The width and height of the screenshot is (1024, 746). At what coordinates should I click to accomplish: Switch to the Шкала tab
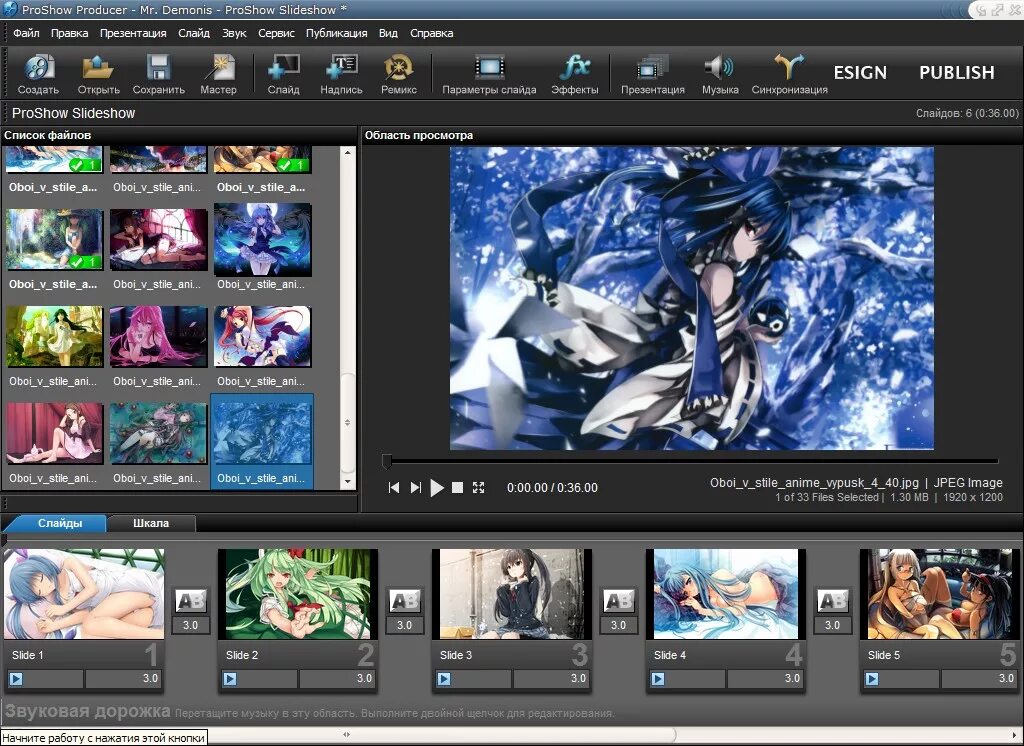coord(151,523)
